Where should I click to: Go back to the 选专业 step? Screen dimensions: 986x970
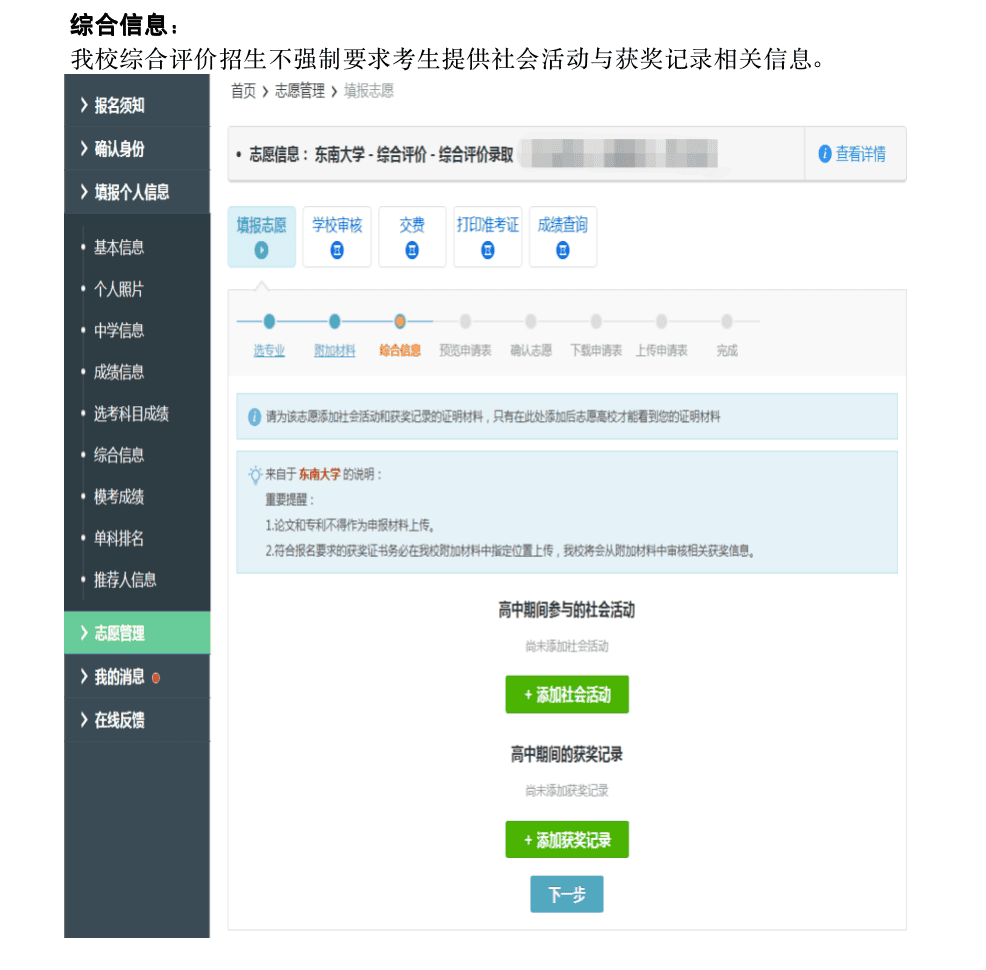click(269, 351)
